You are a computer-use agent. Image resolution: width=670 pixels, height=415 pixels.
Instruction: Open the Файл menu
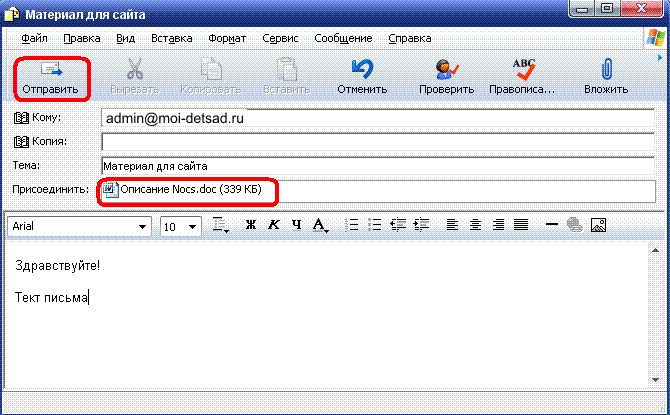pyautogui.click(x=33, y=38)
